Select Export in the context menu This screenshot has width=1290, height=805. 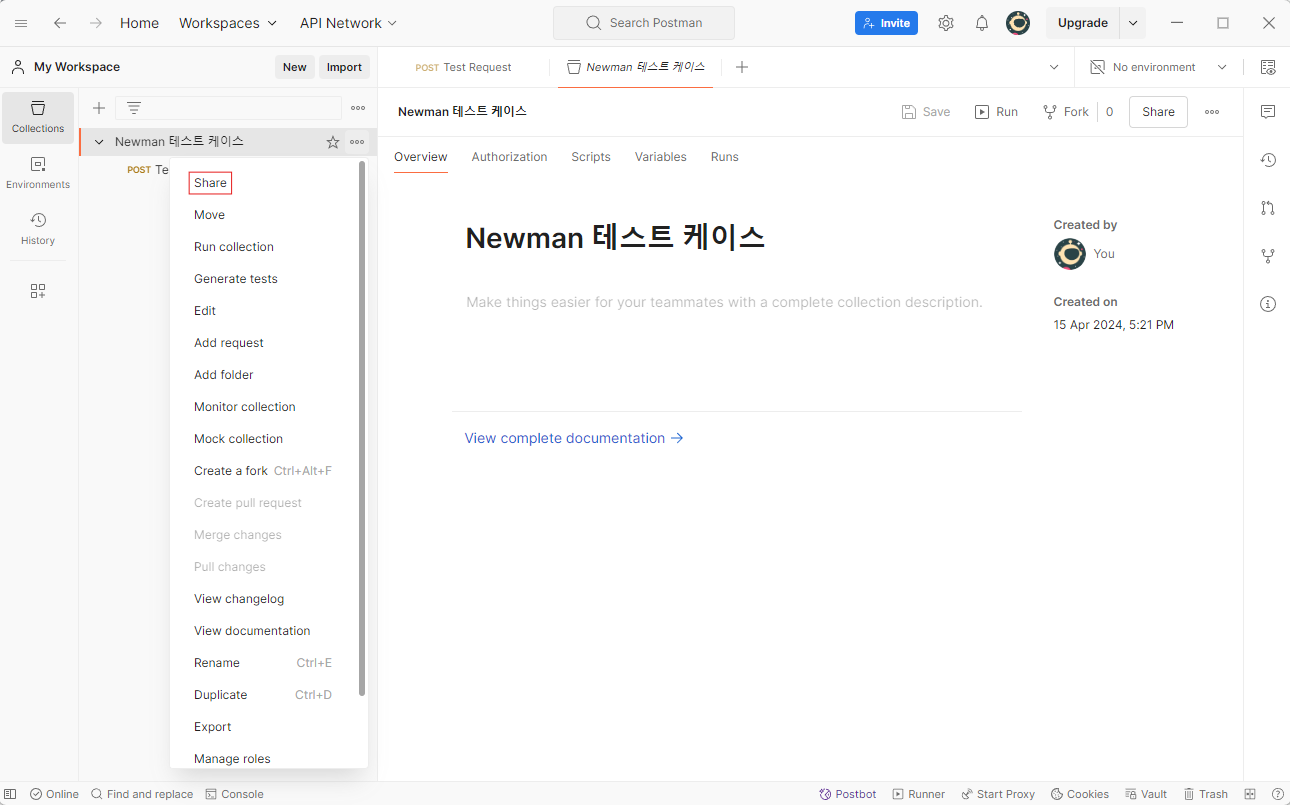point(213,727)
